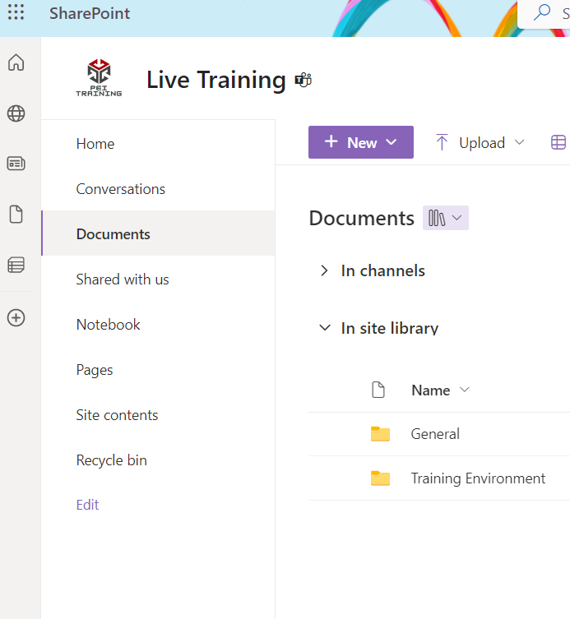Open My lists icon in the app bar
This screenshot has height=619, width=570.
click(16, 265)
